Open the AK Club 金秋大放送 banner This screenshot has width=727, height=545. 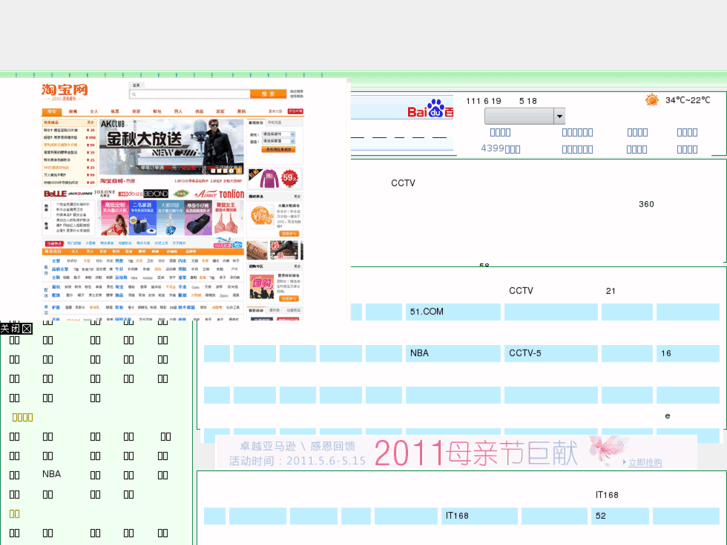point(171,147)
